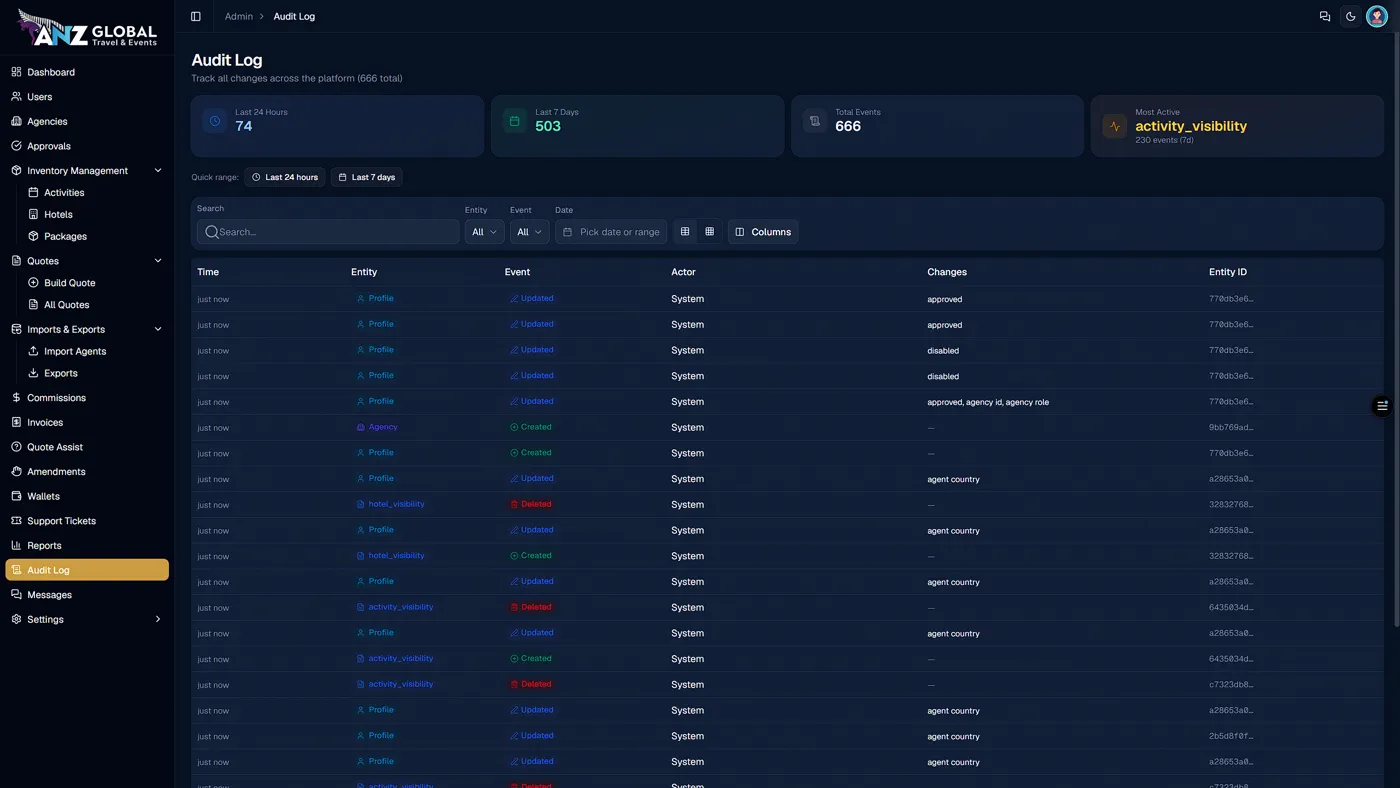Open Reports page
This screenshot has width=1400, height=788.
click(87, 545)
